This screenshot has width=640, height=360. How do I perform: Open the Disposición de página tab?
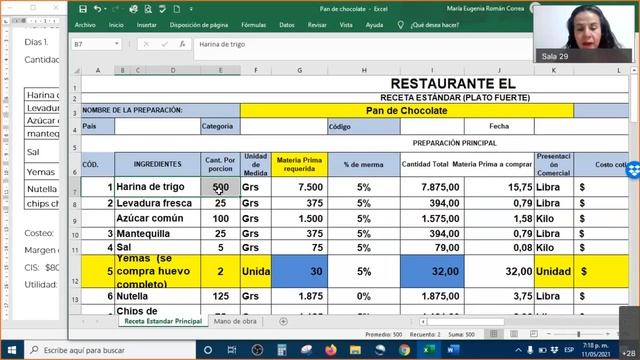point(199,25)
